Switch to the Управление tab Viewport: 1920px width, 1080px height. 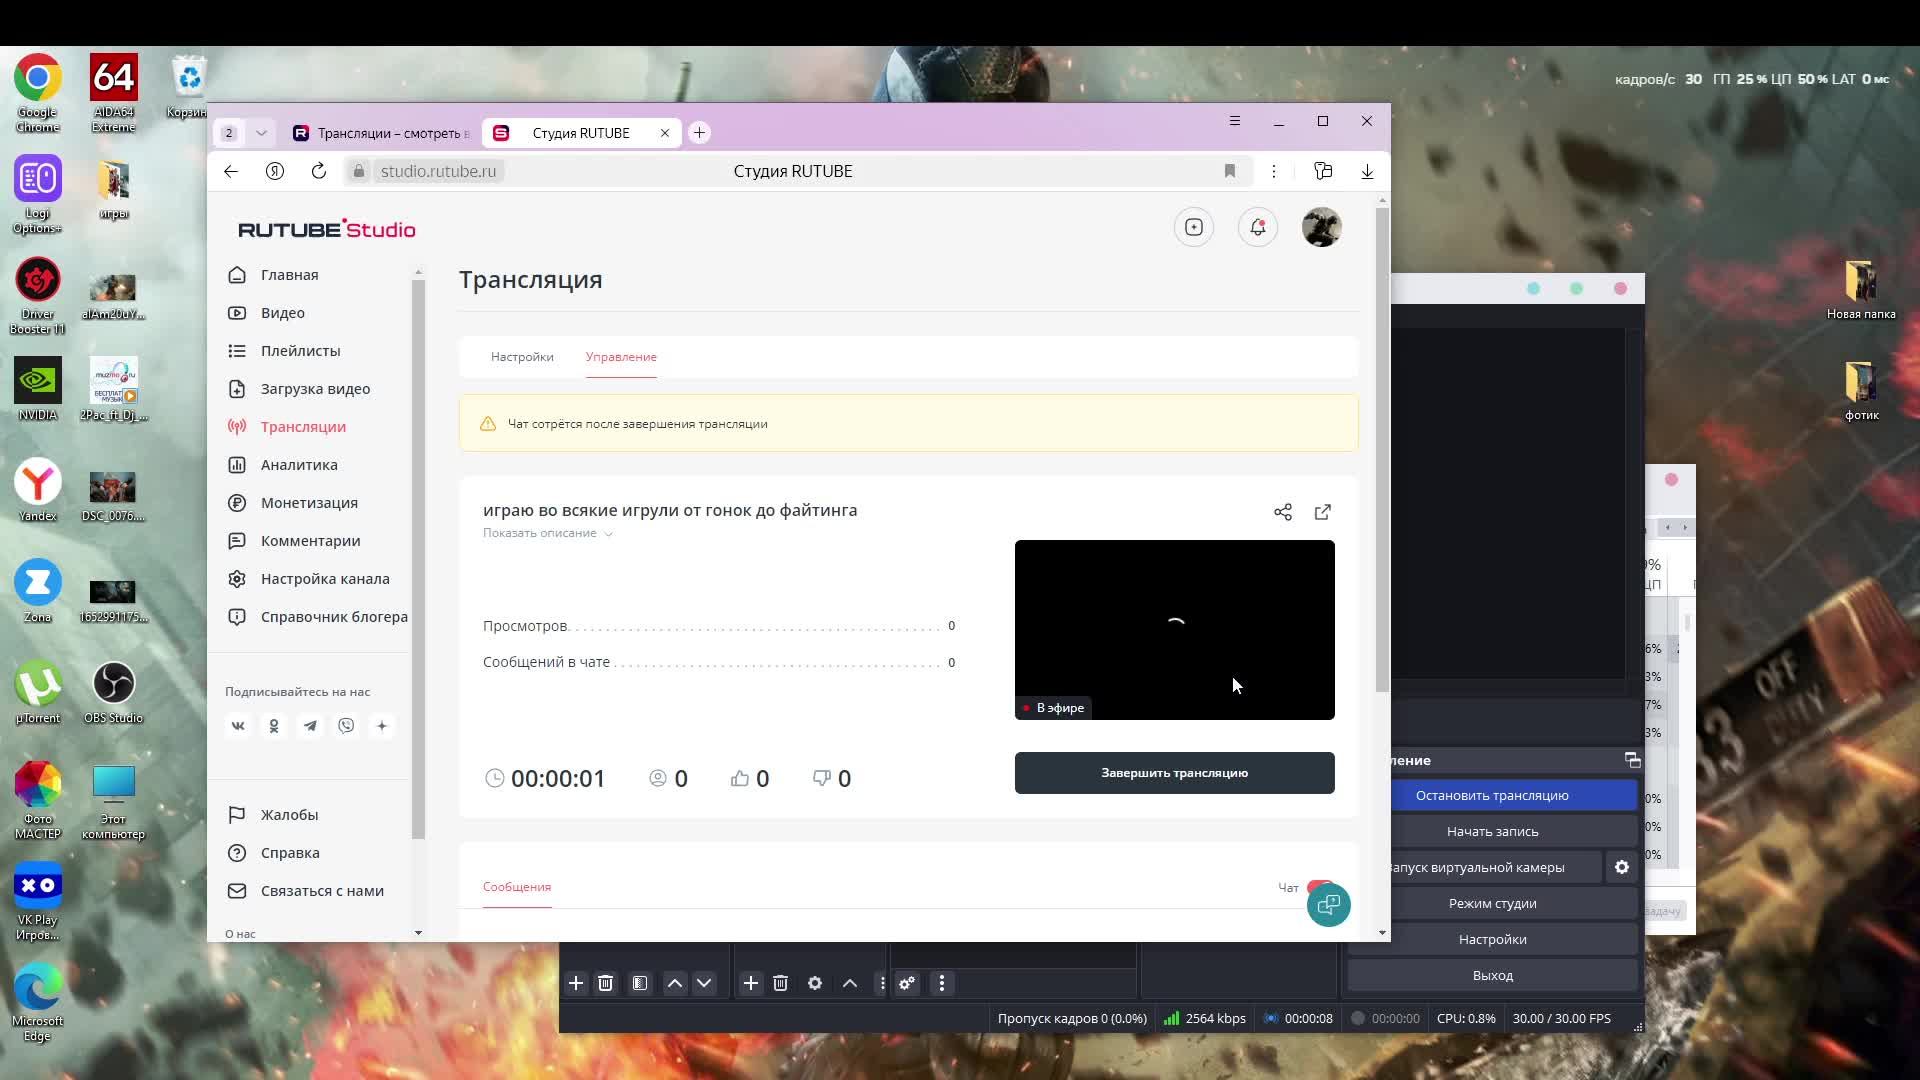(621, 357)
